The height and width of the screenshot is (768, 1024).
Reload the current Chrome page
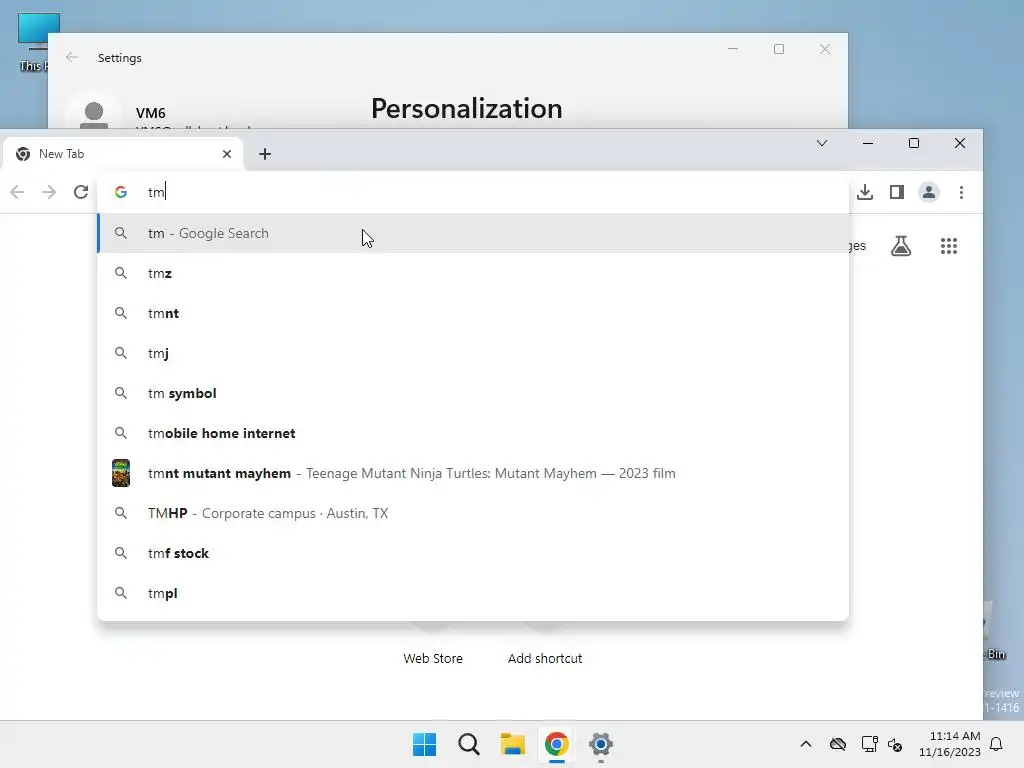(x=81, y=192)
